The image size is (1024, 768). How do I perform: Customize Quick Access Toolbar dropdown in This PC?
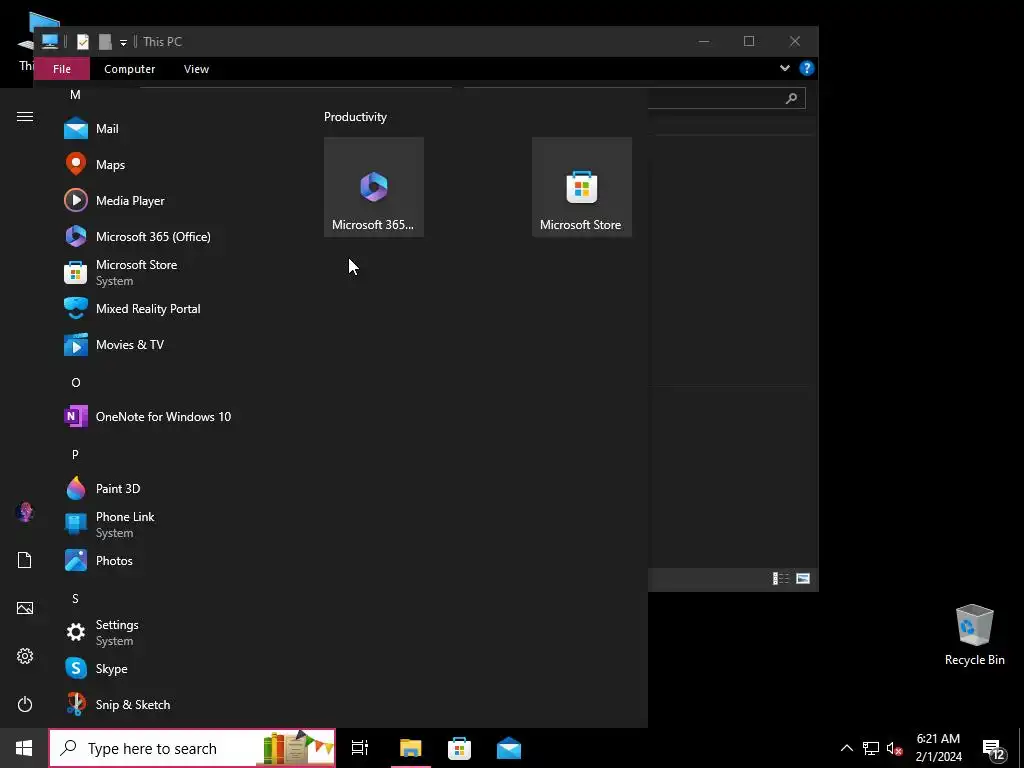tap(123, 43)
